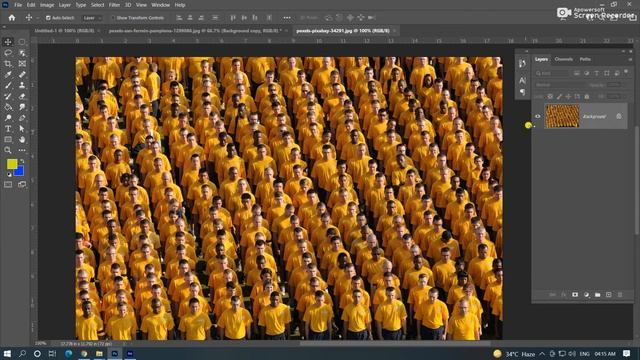Select the Rectangular Marquee tool

tap(22, 42)
